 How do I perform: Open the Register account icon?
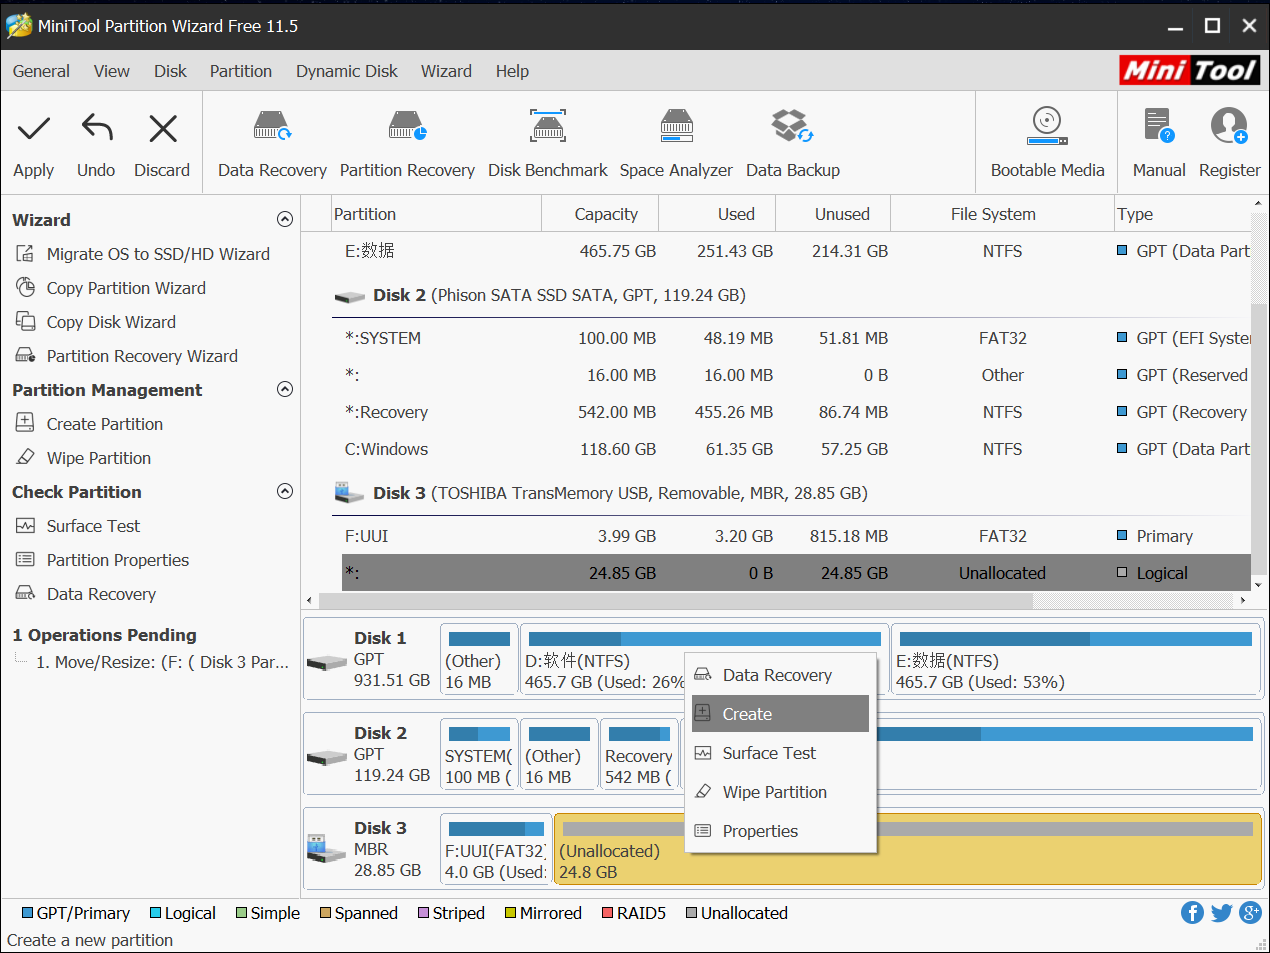1229,127
